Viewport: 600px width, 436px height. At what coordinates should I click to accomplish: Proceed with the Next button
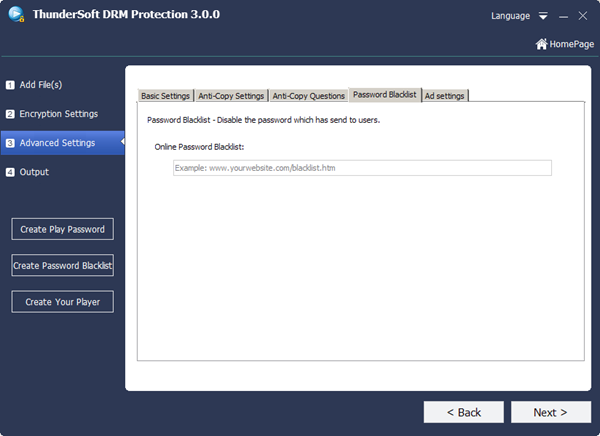(550, 412)
